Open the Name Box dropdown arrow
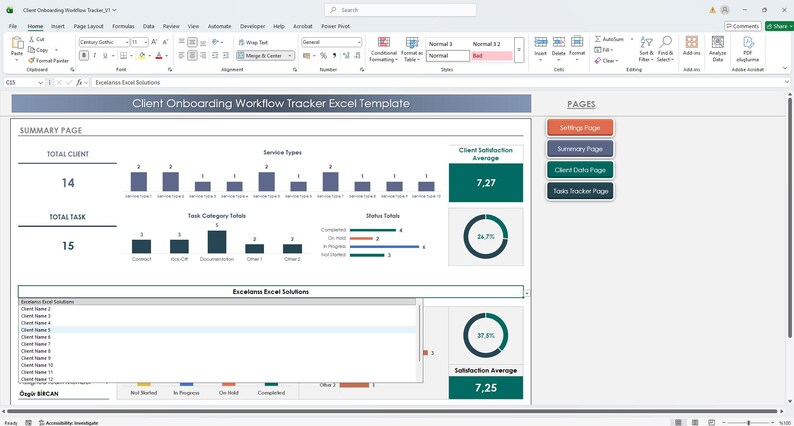The image size is (794, 426). 41,83
